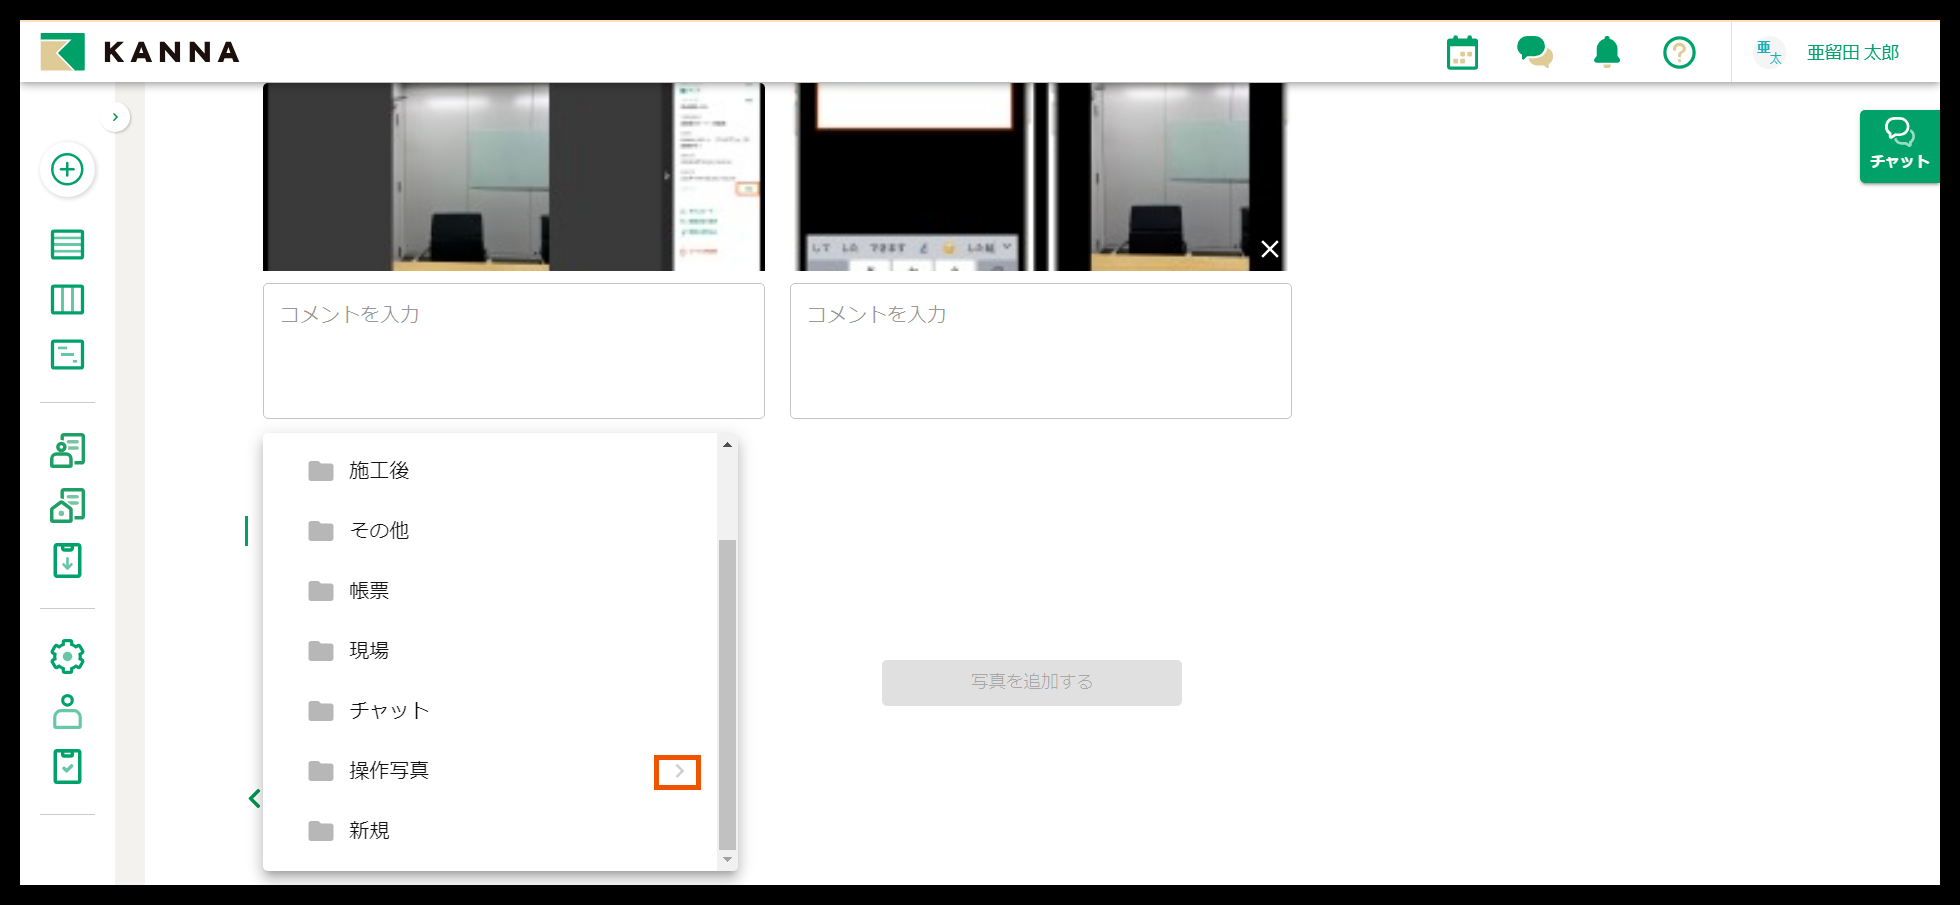1960x905 pixels.
Task: Click the circular plus icon in sidebar
Action: [x=67, y=170]
